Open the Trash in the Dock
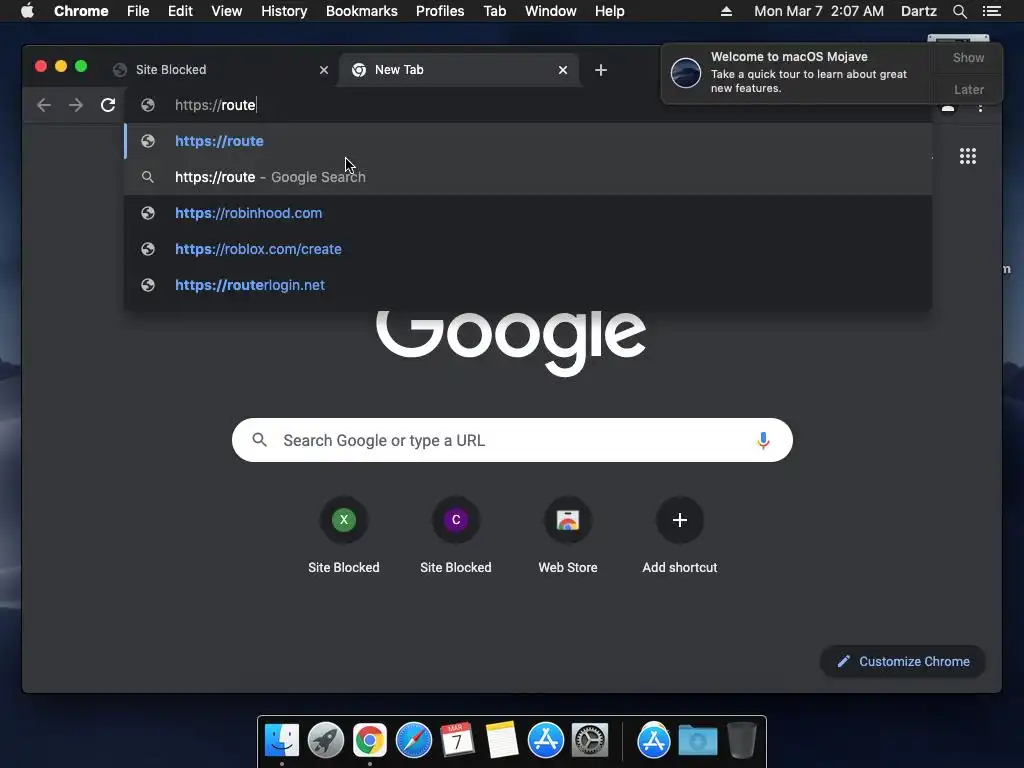Viewport: 1024px width, 768px height. tap(742, 741)
